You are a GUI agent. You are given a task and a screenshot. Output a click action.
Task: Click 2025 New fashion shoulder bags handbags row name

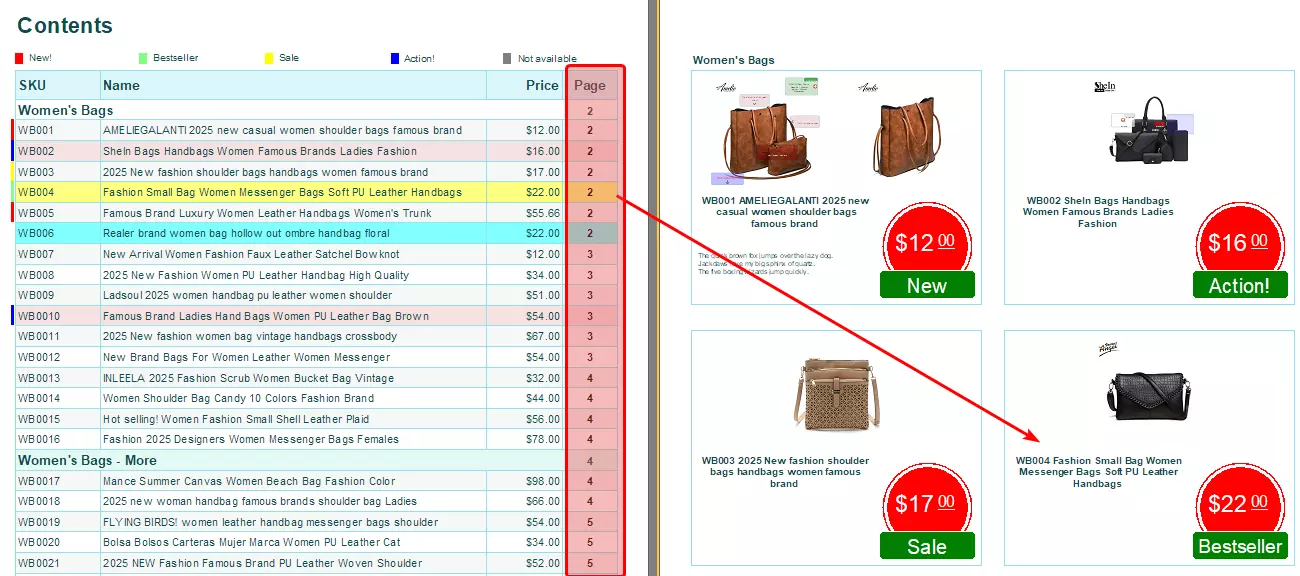click(265, 172)
